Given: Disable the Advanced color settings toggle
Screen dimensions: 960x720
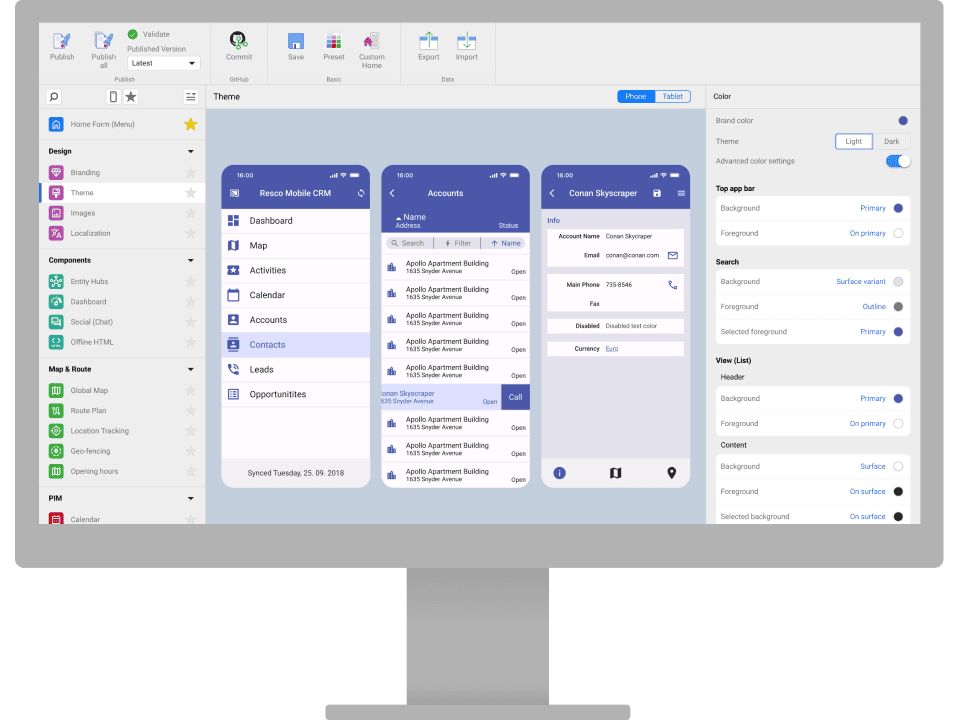Looking at the screenshot, I should click(897, 160).
